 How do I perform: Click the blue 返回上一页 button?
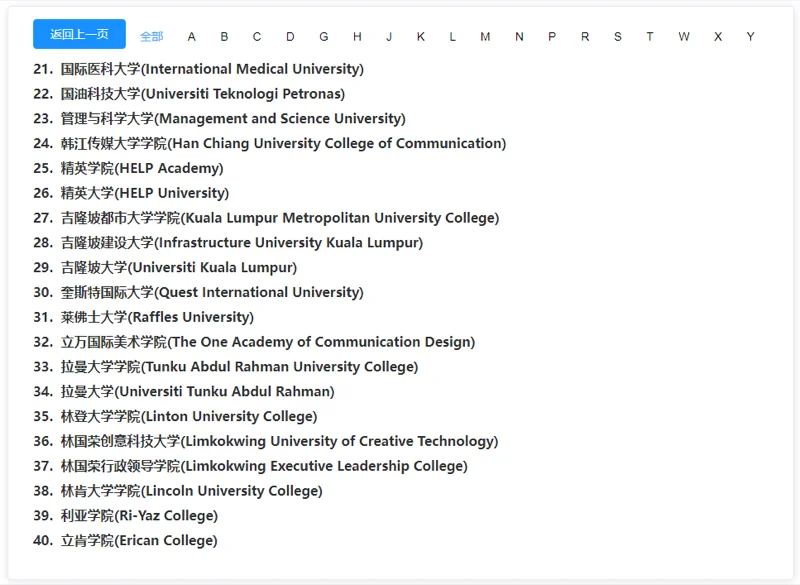(79, 34)
